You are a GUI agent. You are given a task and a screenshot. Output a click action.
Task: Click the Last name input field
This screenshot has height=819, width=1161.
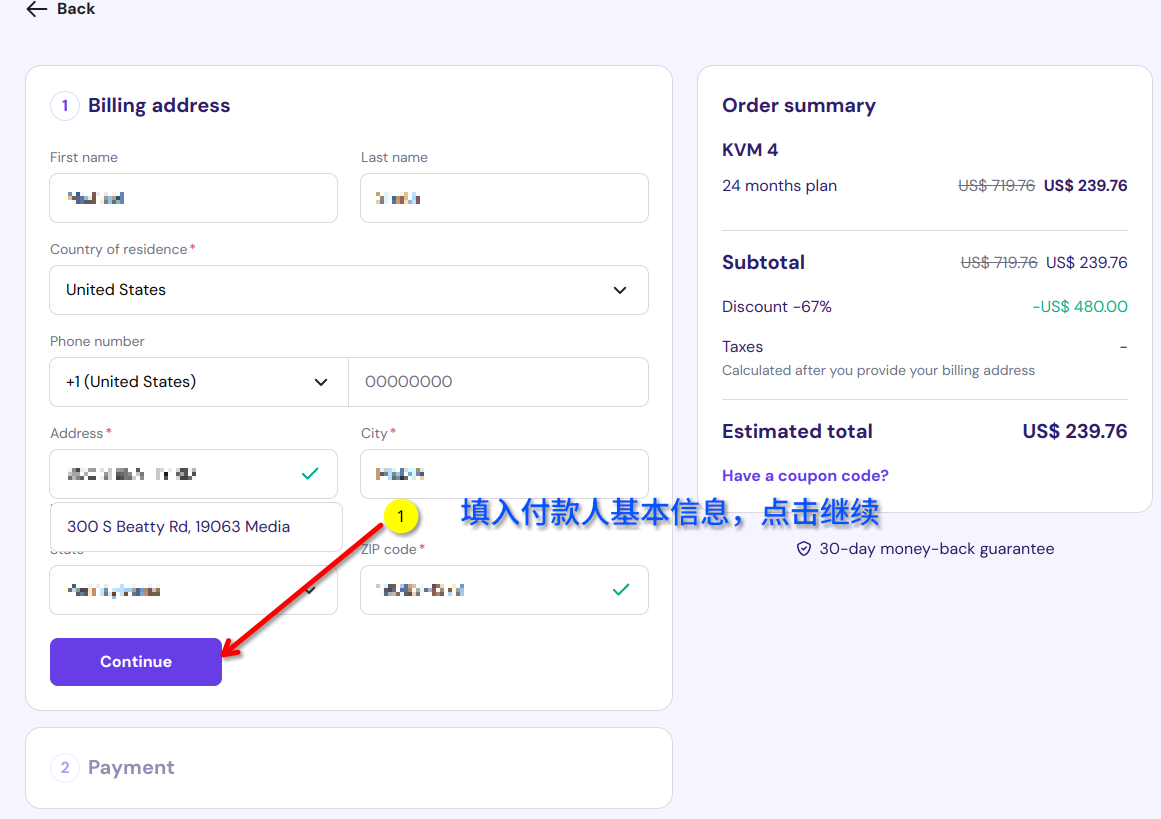(x=504, y=198)
